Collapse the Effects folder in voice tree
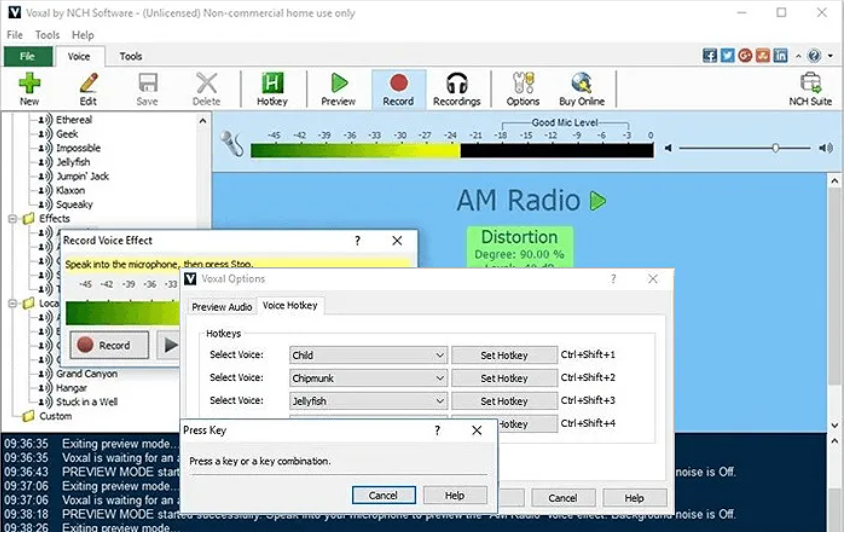Image resolution: width=846 pixels, height=533 pixels. tap(14, 218)
